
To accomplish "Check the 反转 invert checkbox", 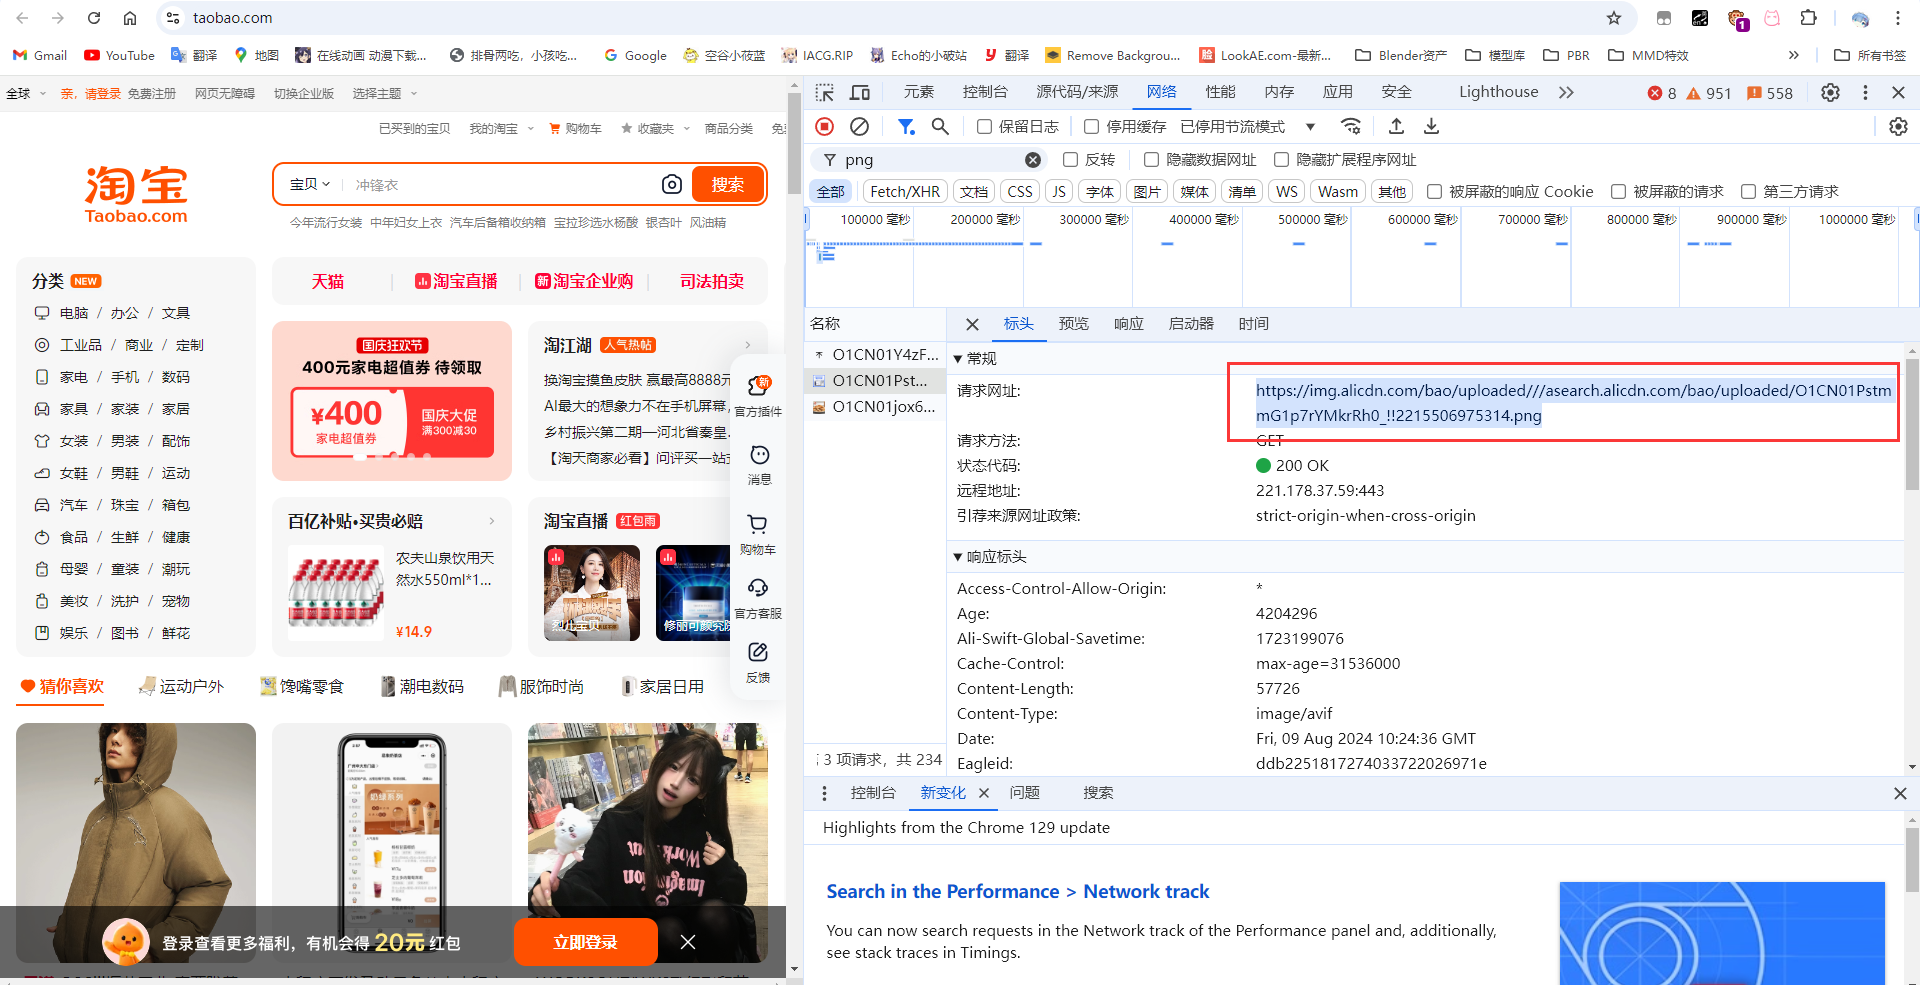I will [1070, 160].
